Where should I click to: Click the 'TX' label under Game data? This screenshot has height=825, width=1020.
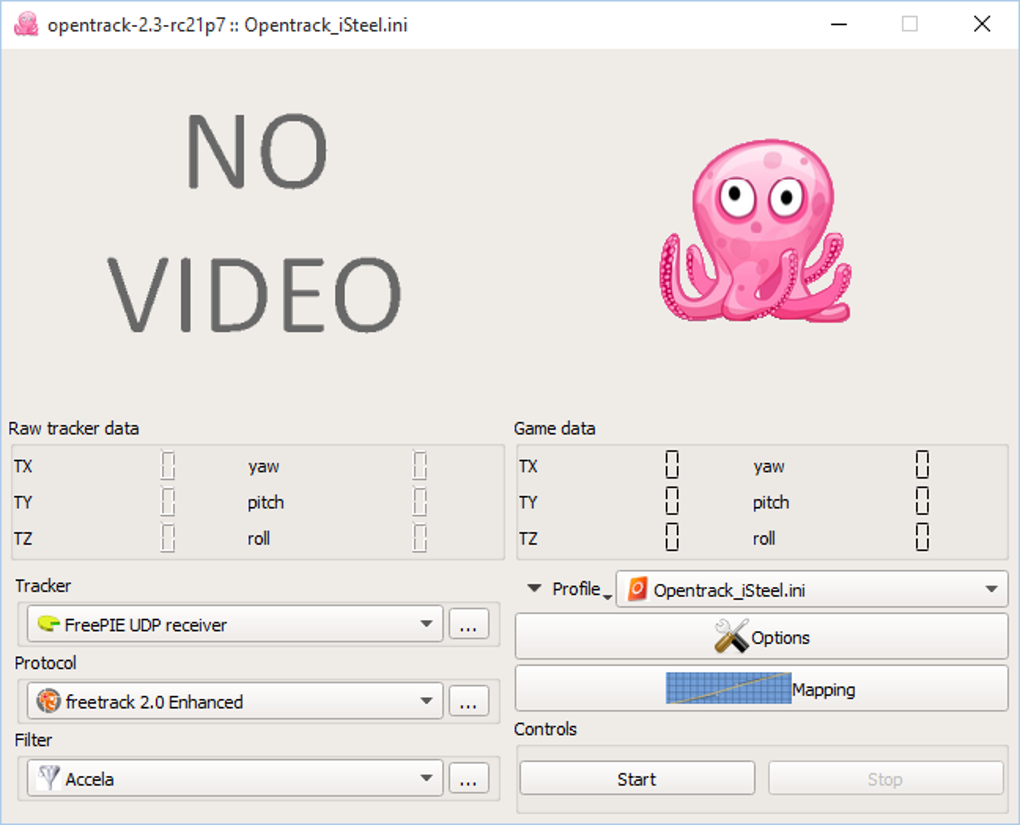(528, 466)
